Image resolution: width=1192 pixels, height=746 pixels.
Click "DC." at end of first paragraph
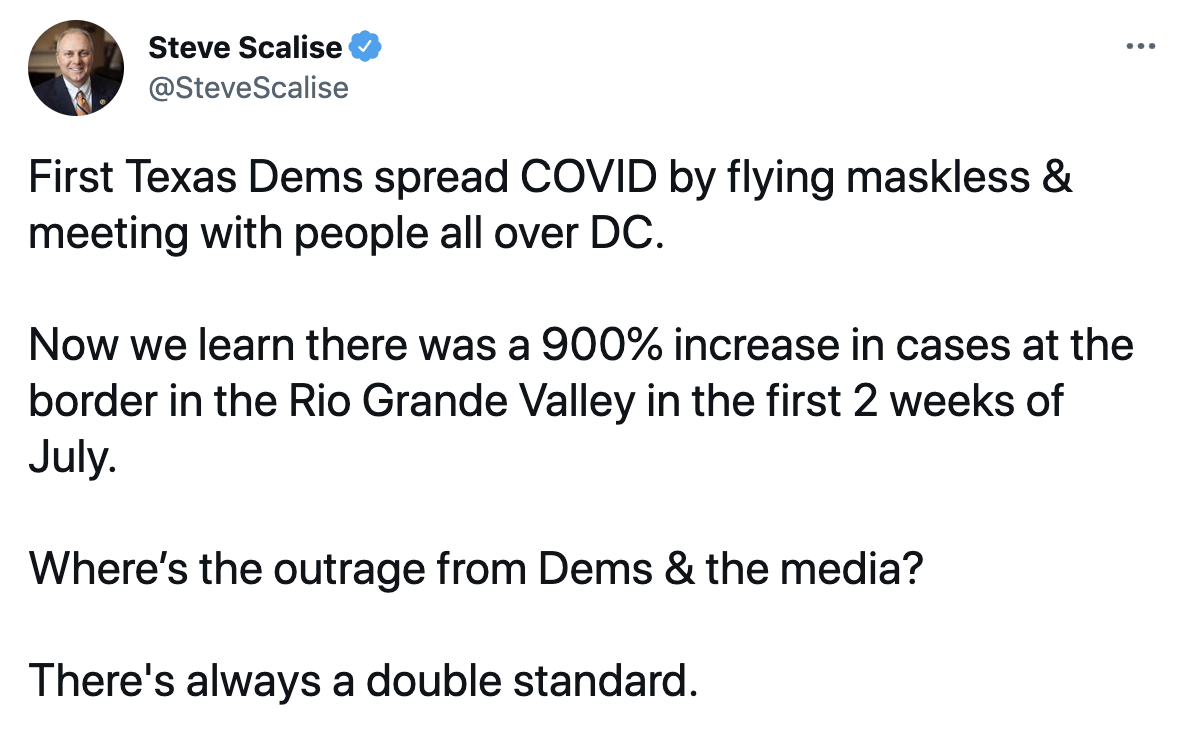click(632, 235)
